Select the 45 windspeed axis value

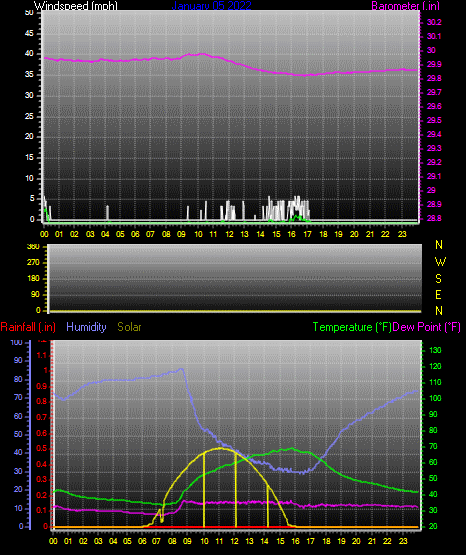(x=29, y=34)
